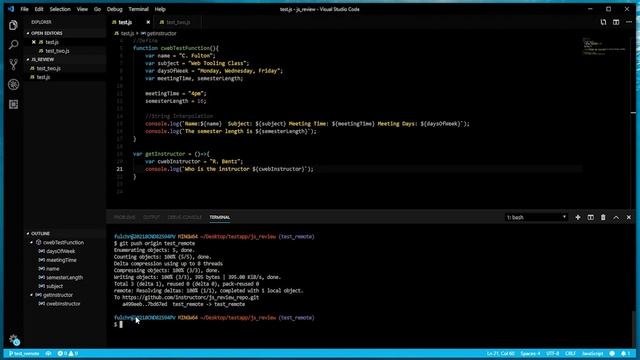Click the code minimap preview
Screen dimensions: 640x360
click(x=605, y=47)
